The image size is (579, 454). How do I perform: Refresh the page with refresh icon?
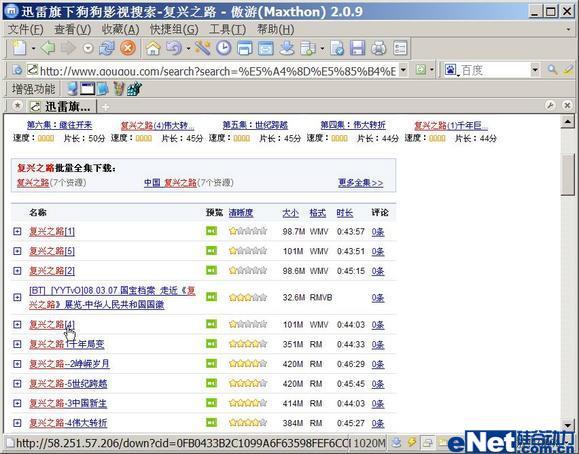click(x=107, y=48)
